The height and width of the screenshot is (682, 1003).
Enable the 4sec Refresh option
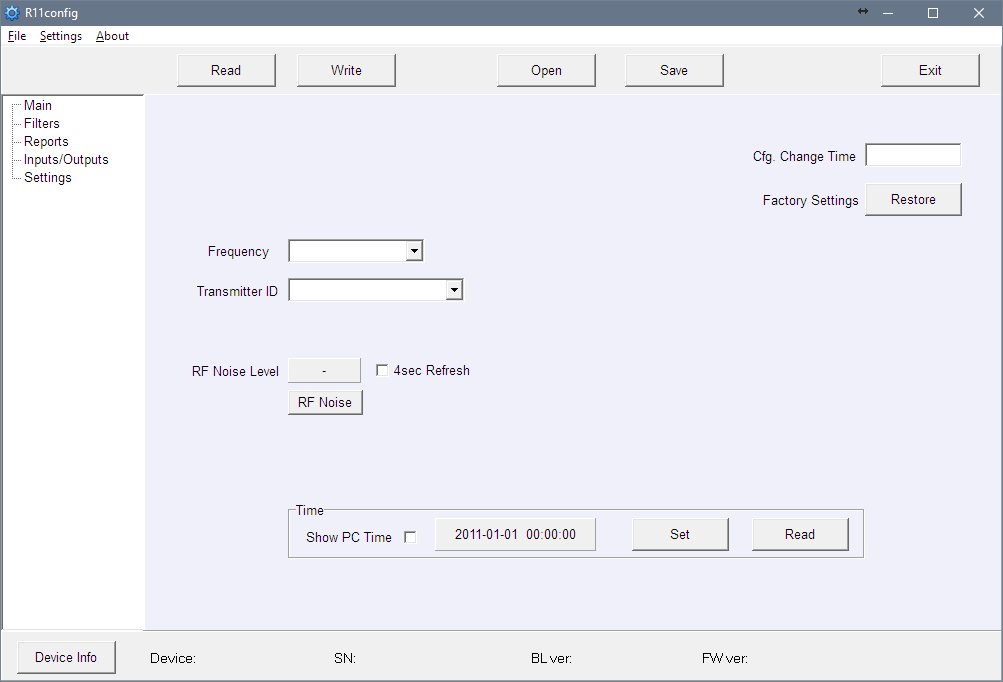[x=382, y=370]
